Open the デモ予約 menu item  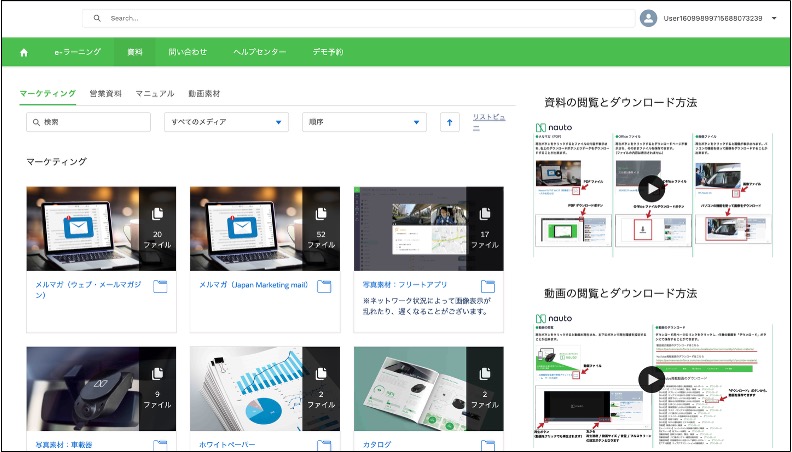[328, 52]
